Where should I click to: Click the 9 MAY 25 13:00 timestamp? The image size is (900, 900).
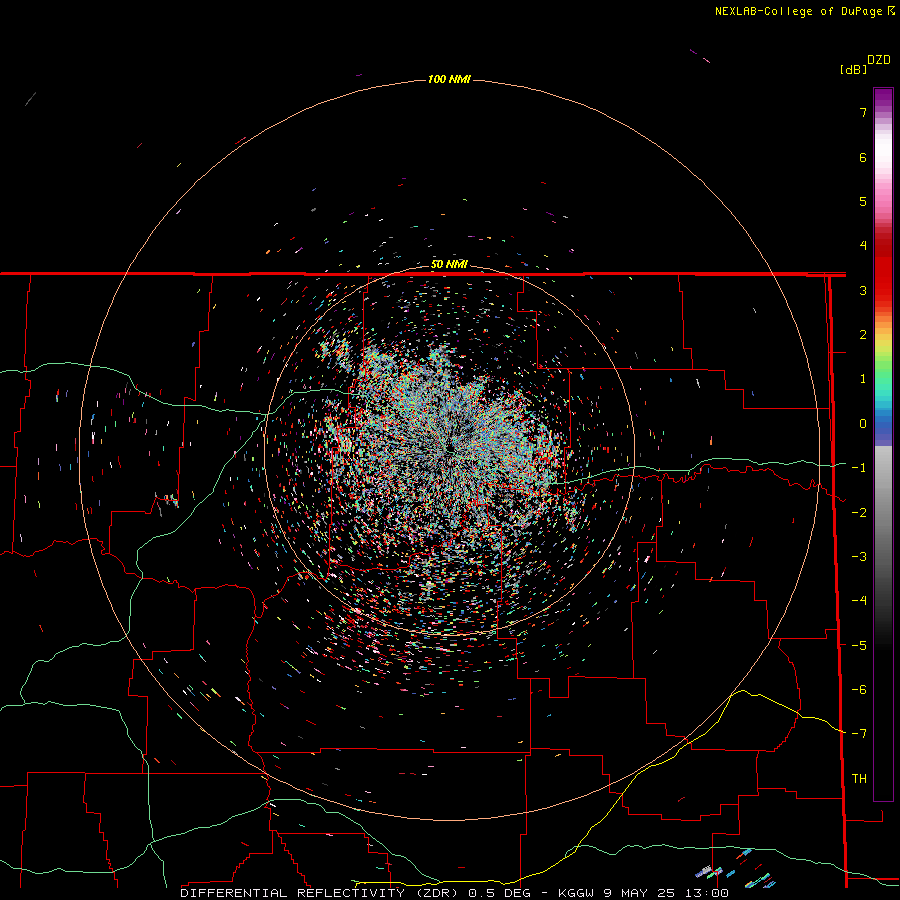click(x=666, y=893)
